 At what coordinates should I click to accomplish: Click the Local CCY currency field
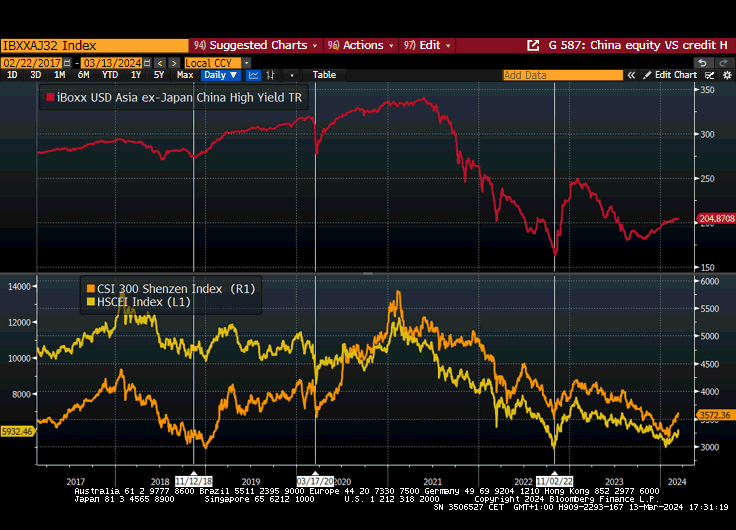(x=213, y=63)
